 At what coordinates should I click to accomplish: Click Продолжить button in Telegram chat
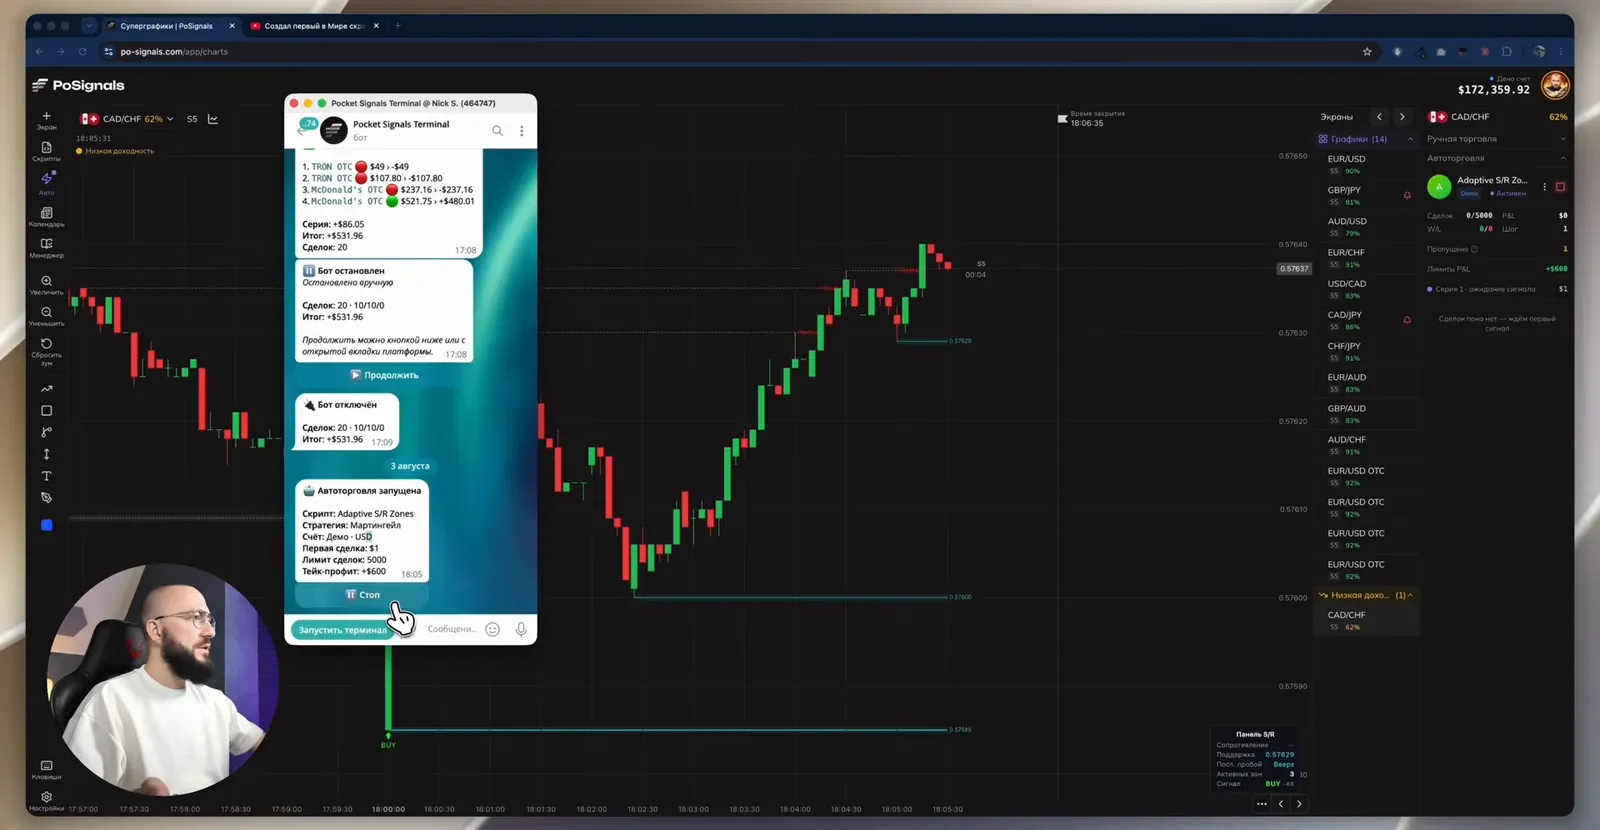pos(385,375)
